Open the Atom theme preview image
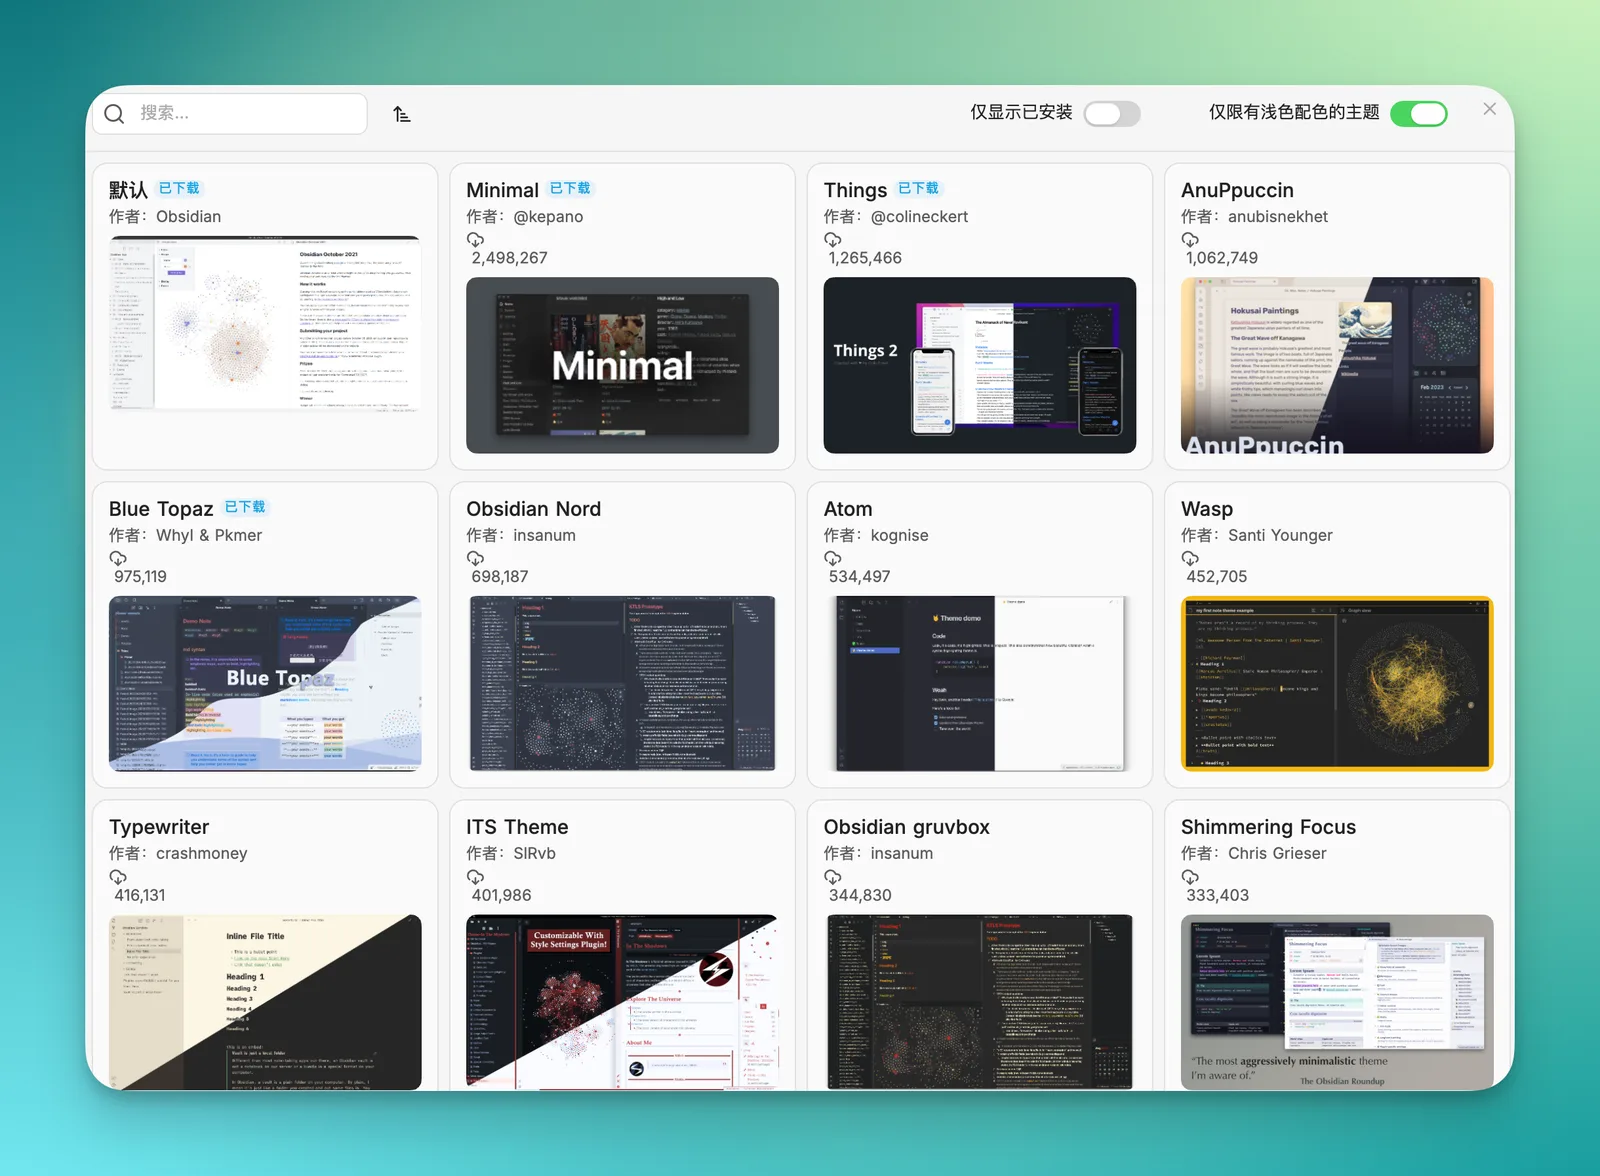Screen dimensions: 1600x1176 (980, 684)
